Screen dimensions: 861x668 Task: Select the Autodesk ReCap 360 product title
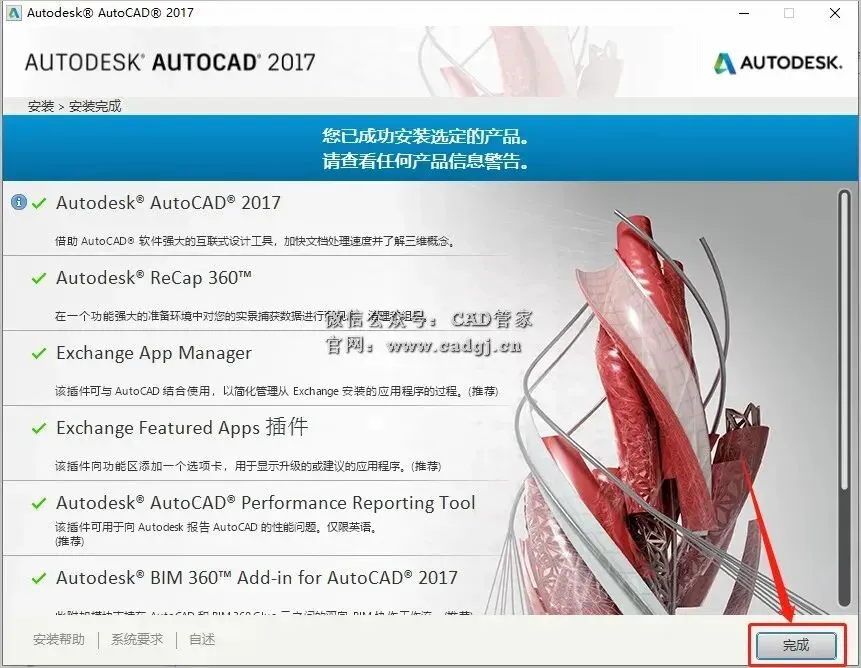[154, 278]
